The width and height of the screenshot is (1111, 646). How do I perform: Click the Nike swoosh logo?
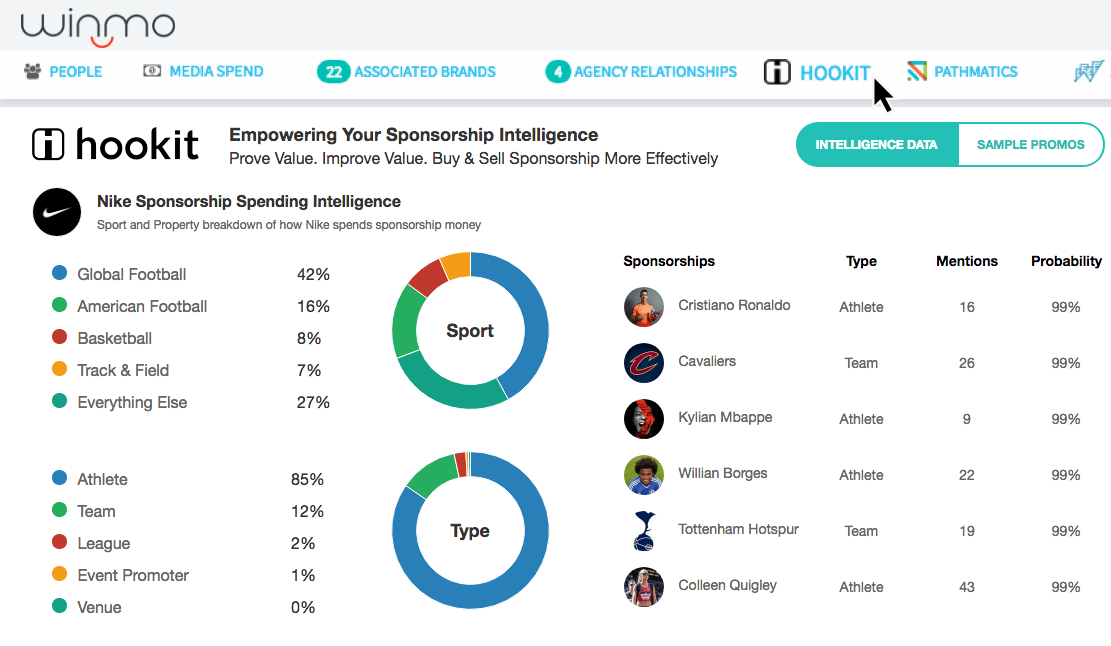pos(56,212)
